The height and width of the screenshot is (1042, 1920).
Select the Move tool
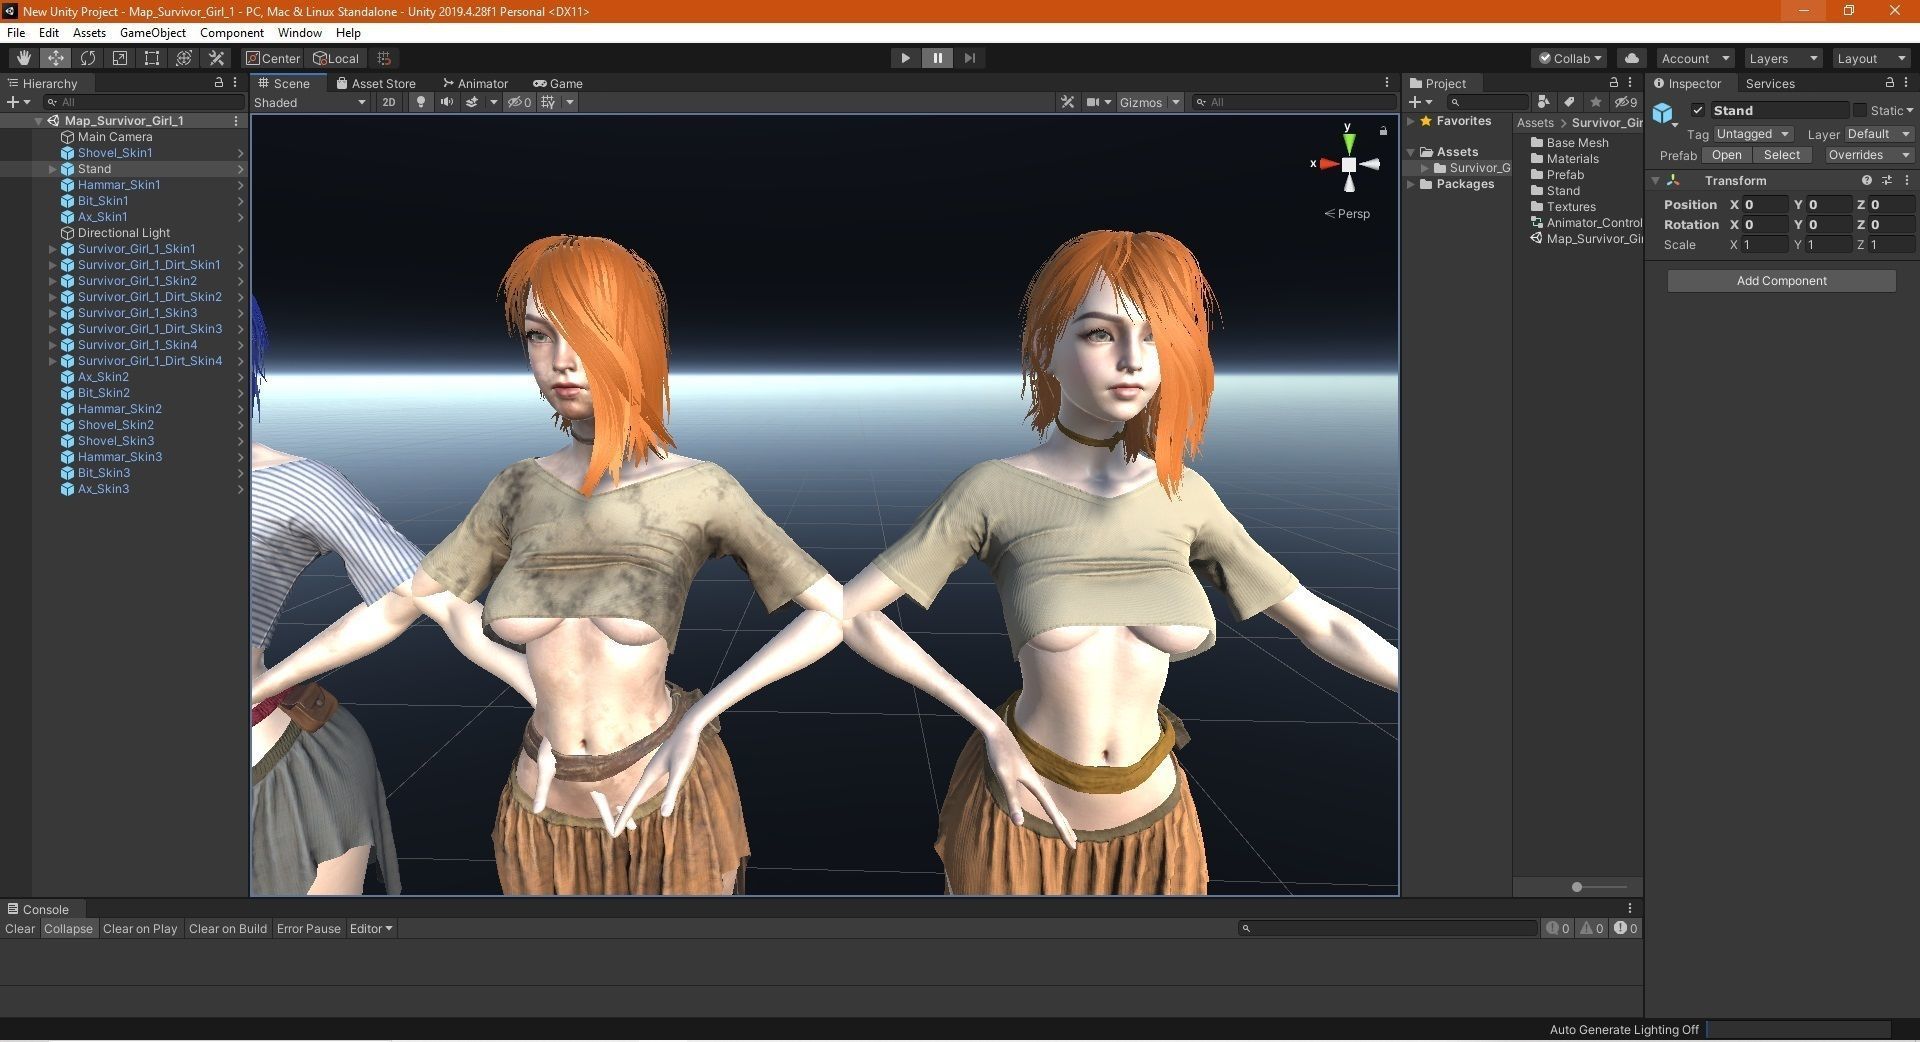click(x=55, y=58)
